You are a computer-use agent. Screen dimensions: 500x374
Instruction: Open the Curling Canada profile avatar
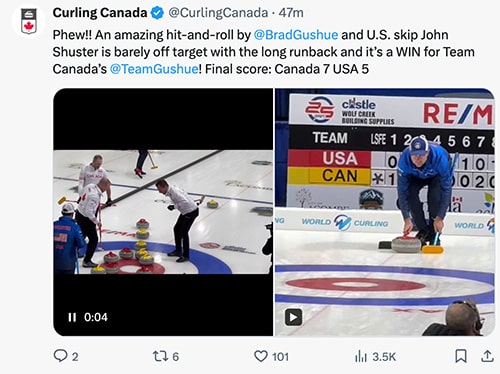pyautogui.click(x=28, y=21)
